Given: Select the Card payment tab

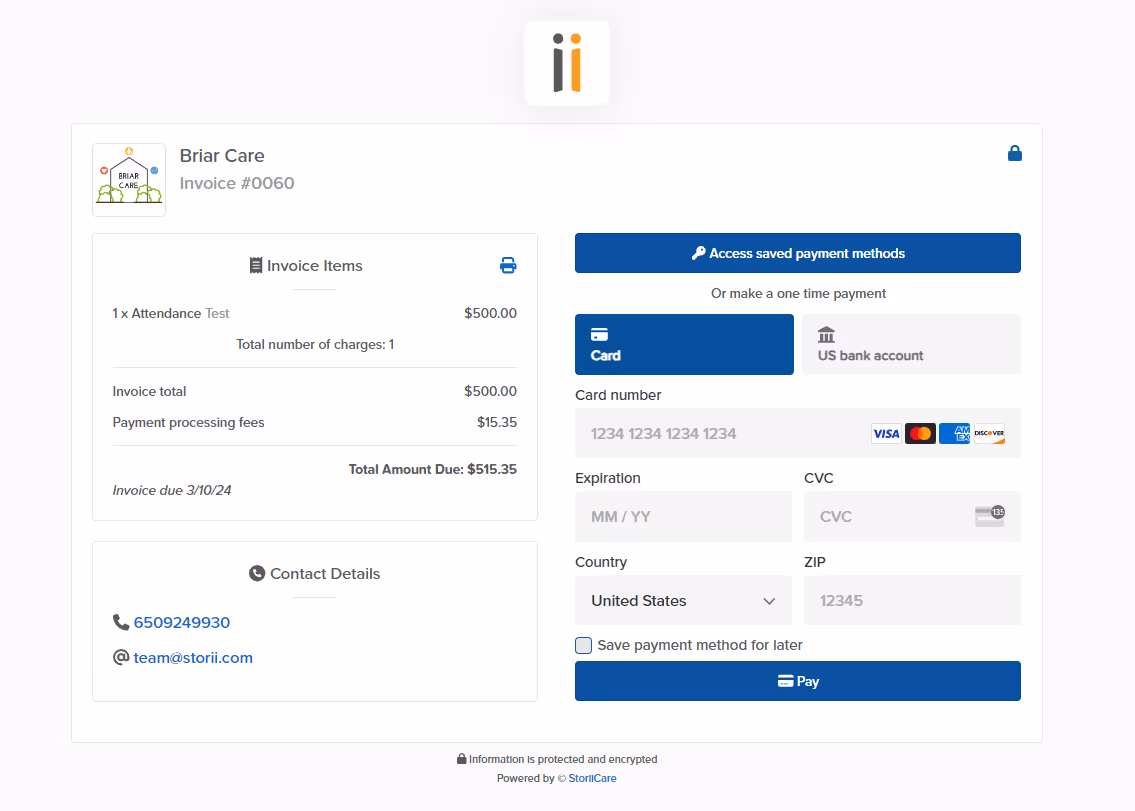Looking at the screenshot, I should (x=684, y=345).
